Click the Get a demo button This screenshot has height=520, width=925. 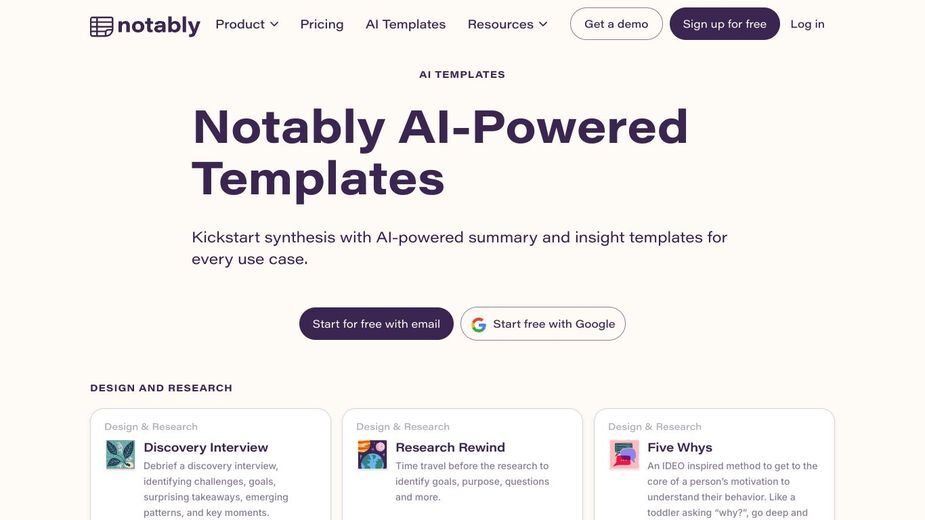616,24
